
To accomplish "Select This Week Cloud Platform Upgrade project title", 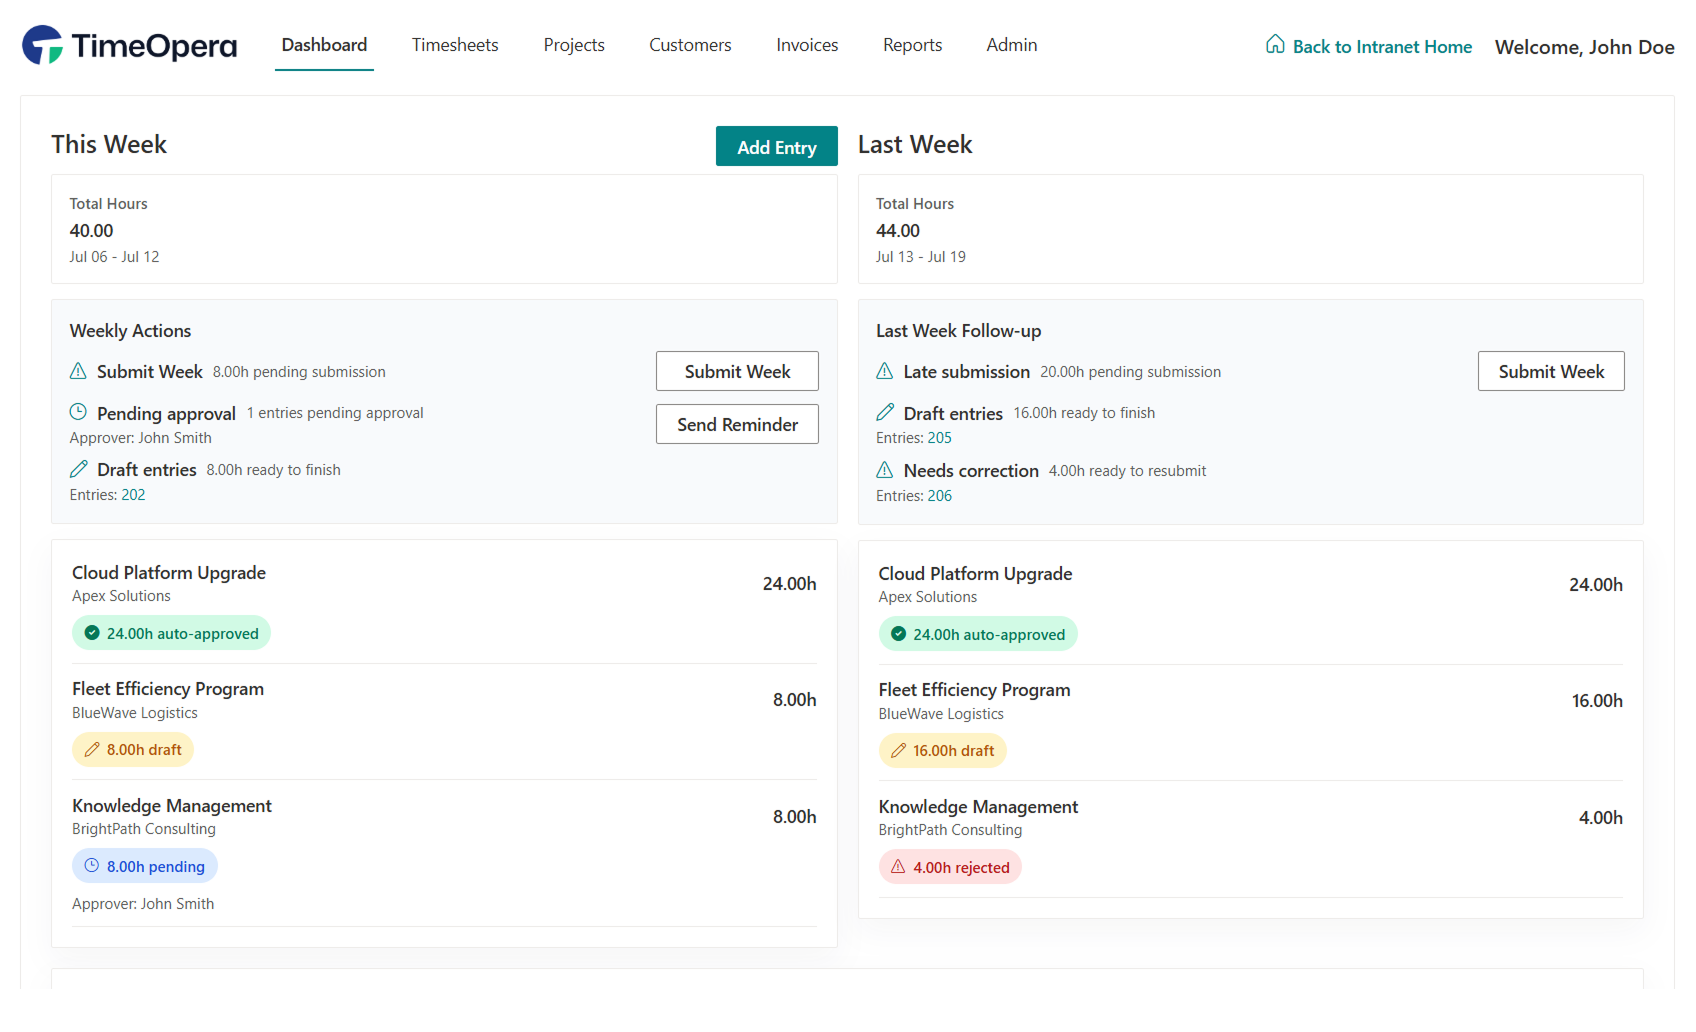I will (169, 573).
